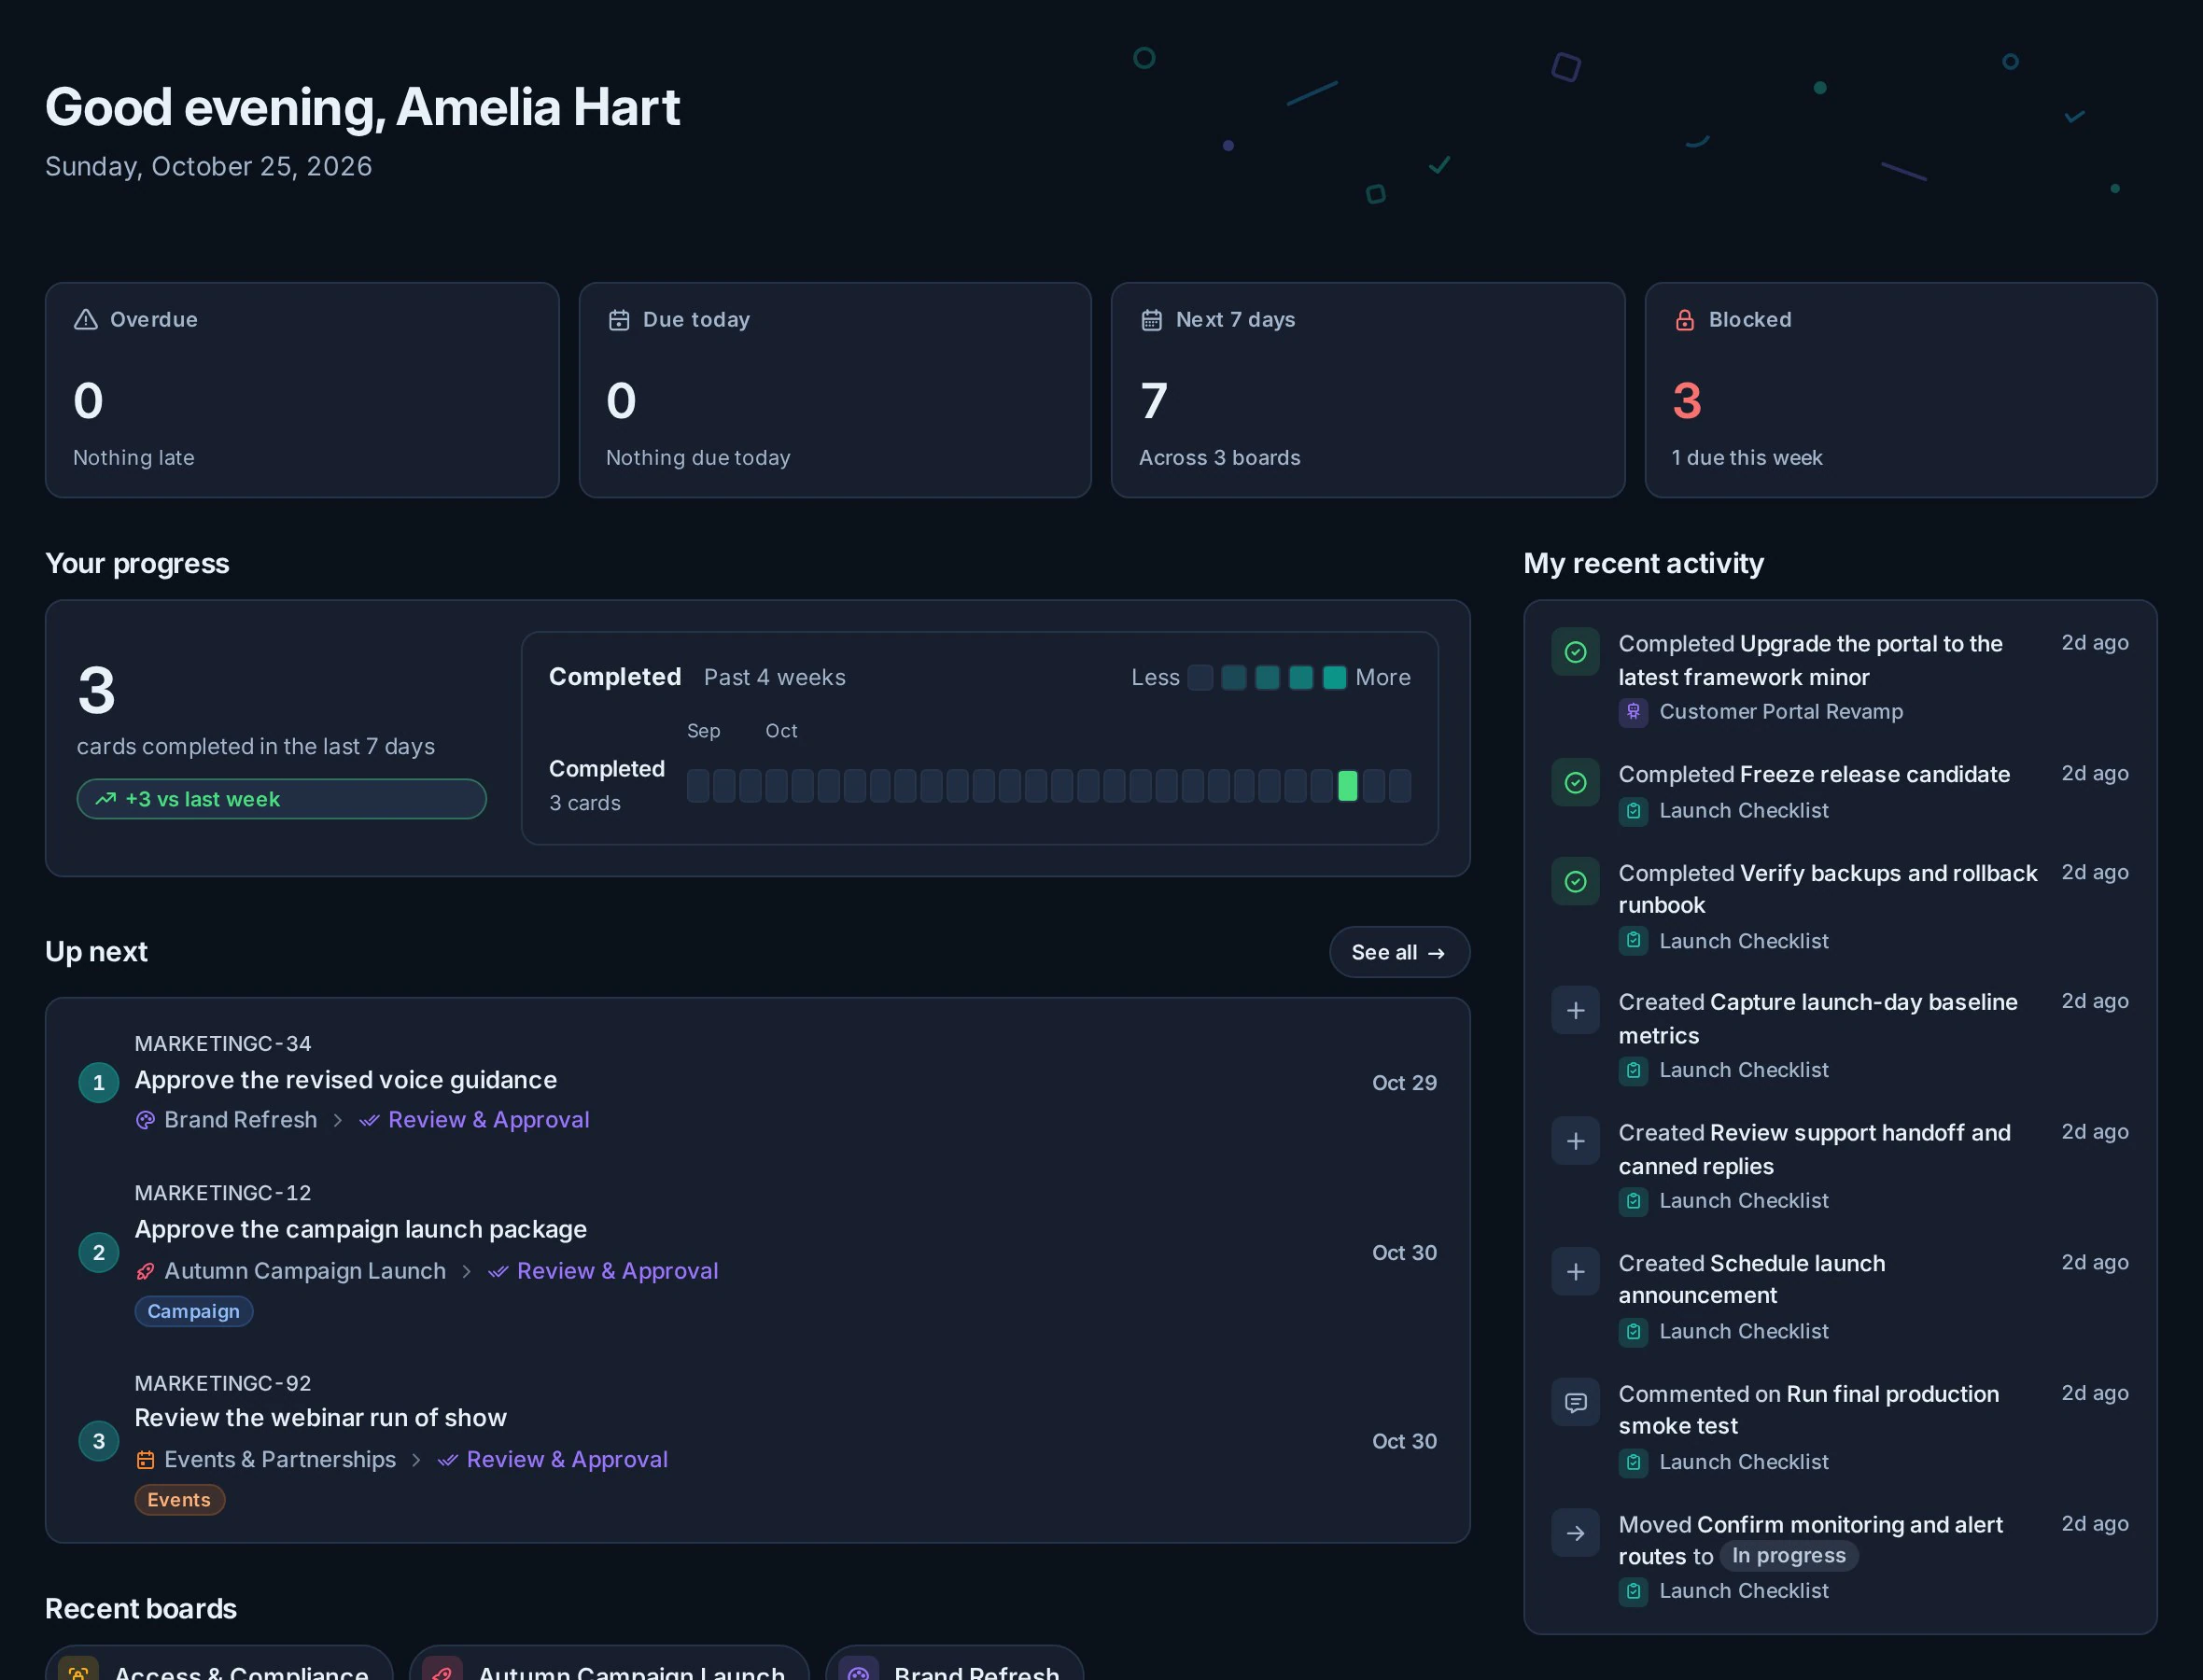
Task: Click the comment icon beside Run final production smoke test
Action: coord(1575,1403)
